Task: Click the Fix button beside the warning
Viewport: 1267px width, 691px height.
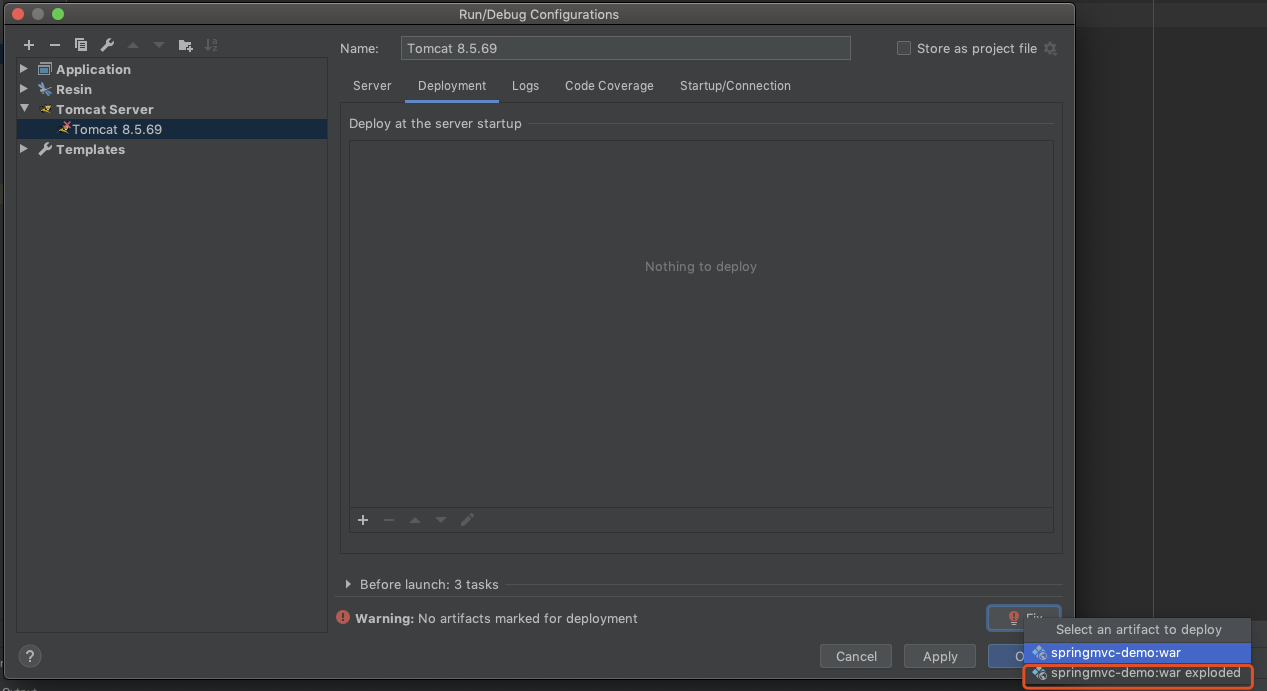Action: click(x=1023, y=618)
